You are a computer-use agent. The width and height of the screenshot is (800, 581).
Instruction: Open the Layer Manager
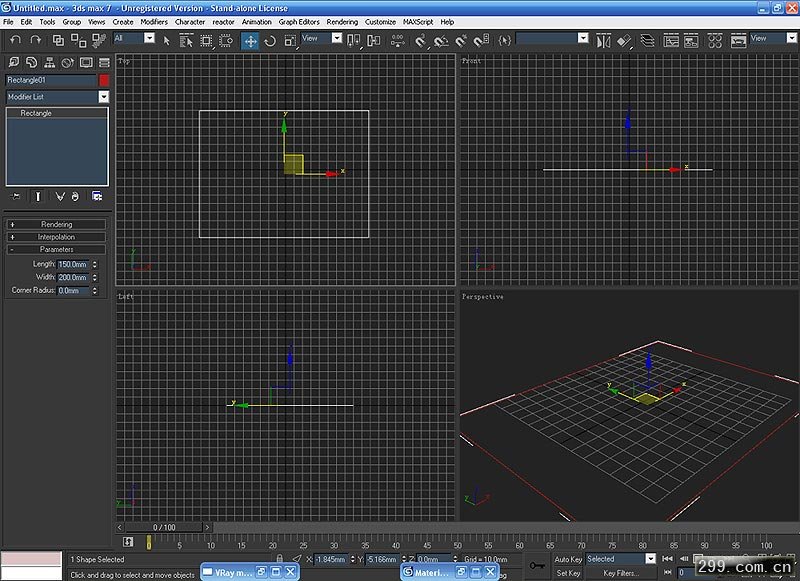[x=647, y=41]
